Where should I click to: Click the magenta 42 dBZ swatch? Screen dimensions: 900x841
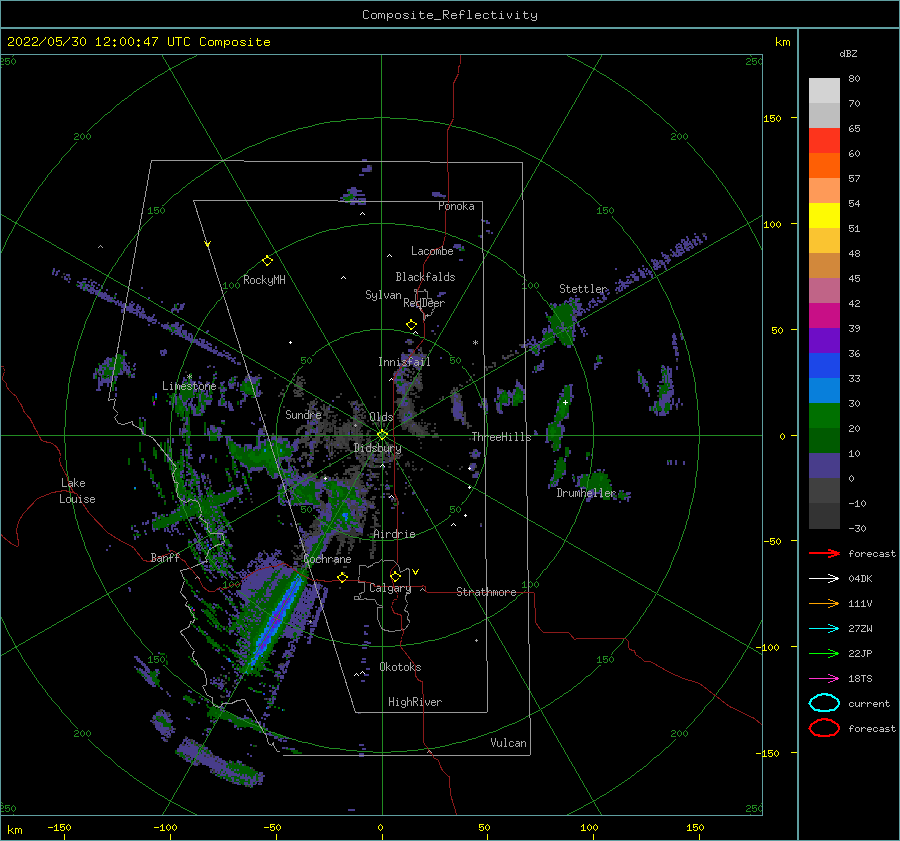pos(824,315)
